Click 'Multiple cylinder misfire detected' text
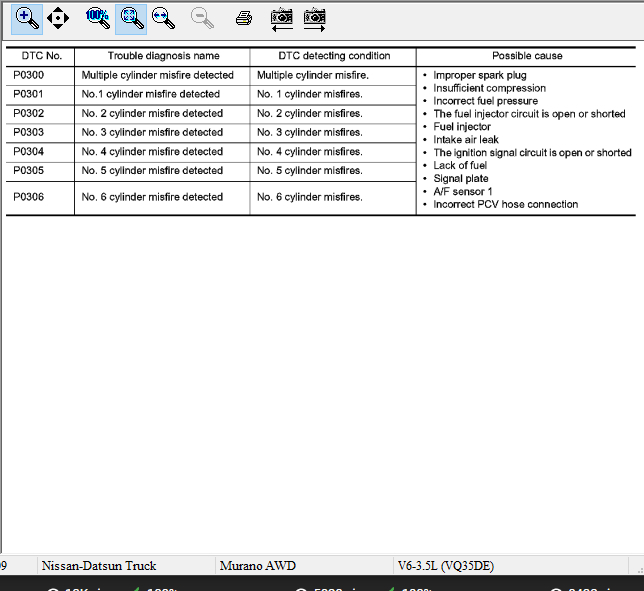This screenshot has height=591, width=644. click(x=157, y=75)
